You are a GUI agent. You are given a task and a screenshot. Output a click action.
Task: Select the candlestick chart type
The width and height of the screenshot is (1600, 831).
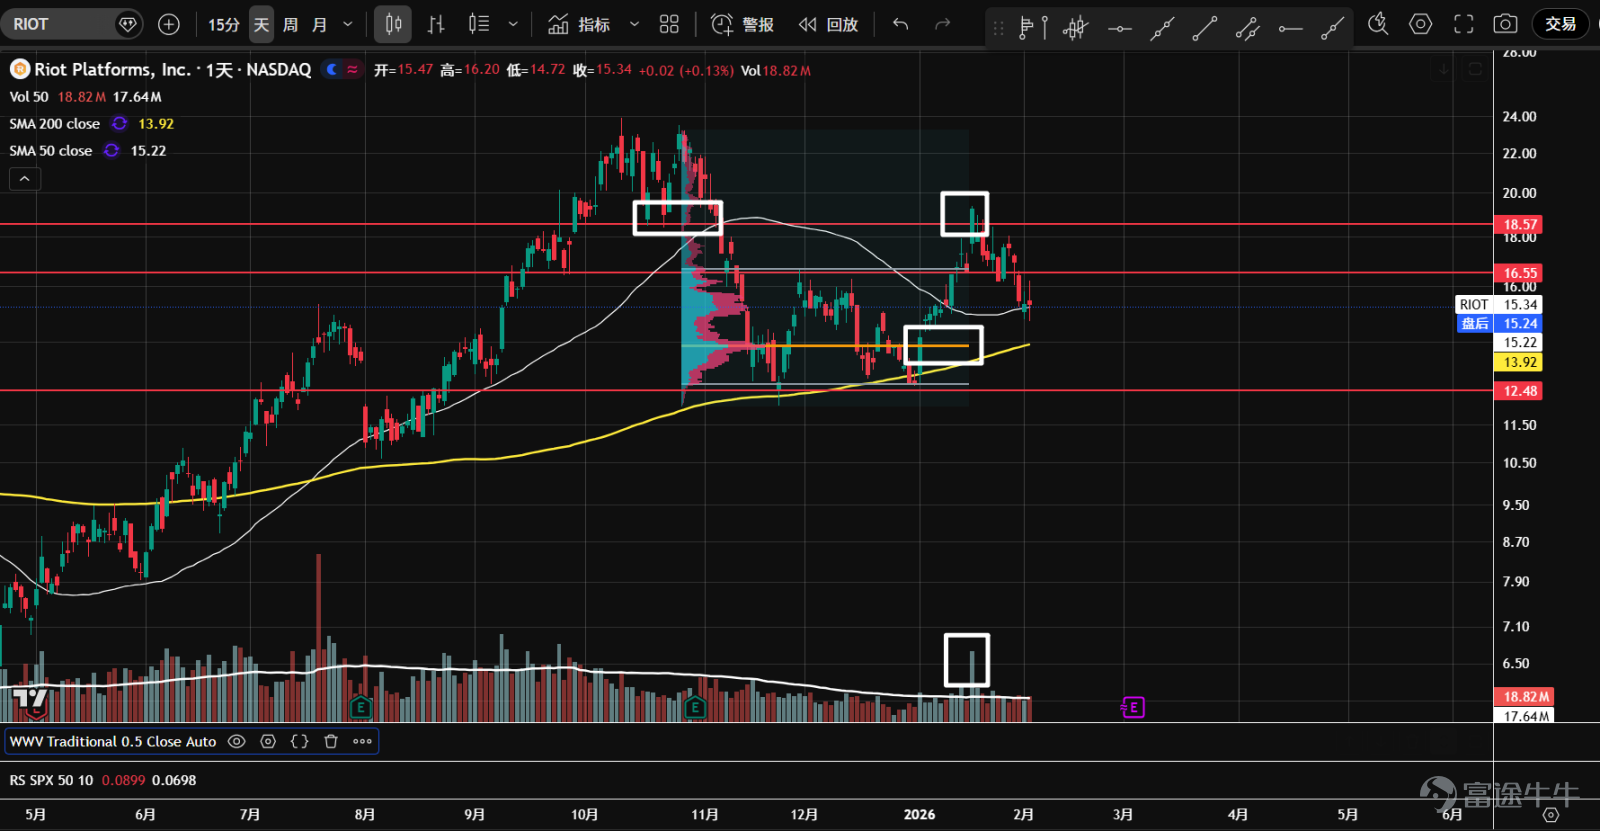(x=393, y=24)
